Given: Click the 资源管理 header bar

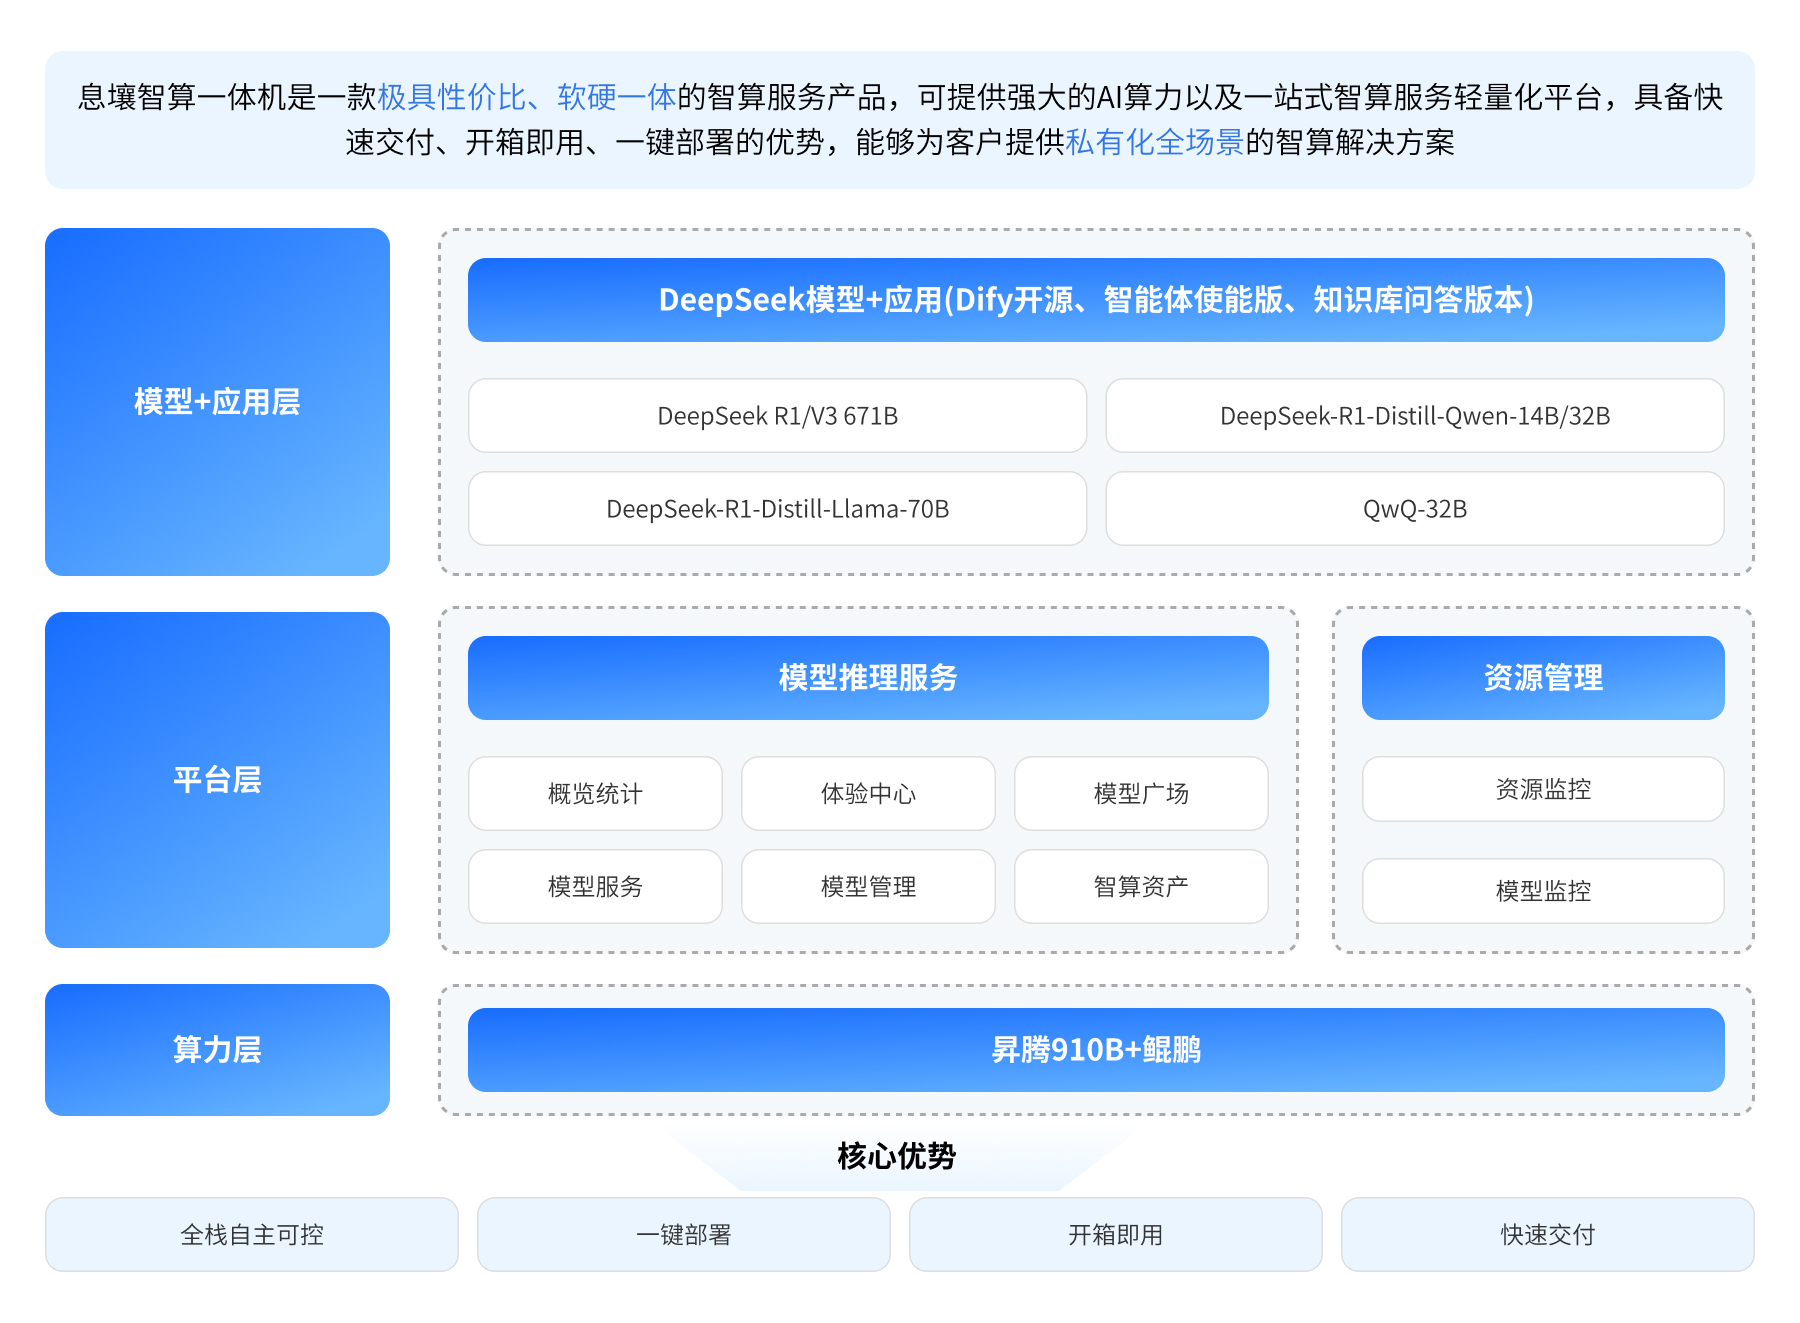Looking at the screenshot, I should pyautogui.click(x=1543, y=678).
